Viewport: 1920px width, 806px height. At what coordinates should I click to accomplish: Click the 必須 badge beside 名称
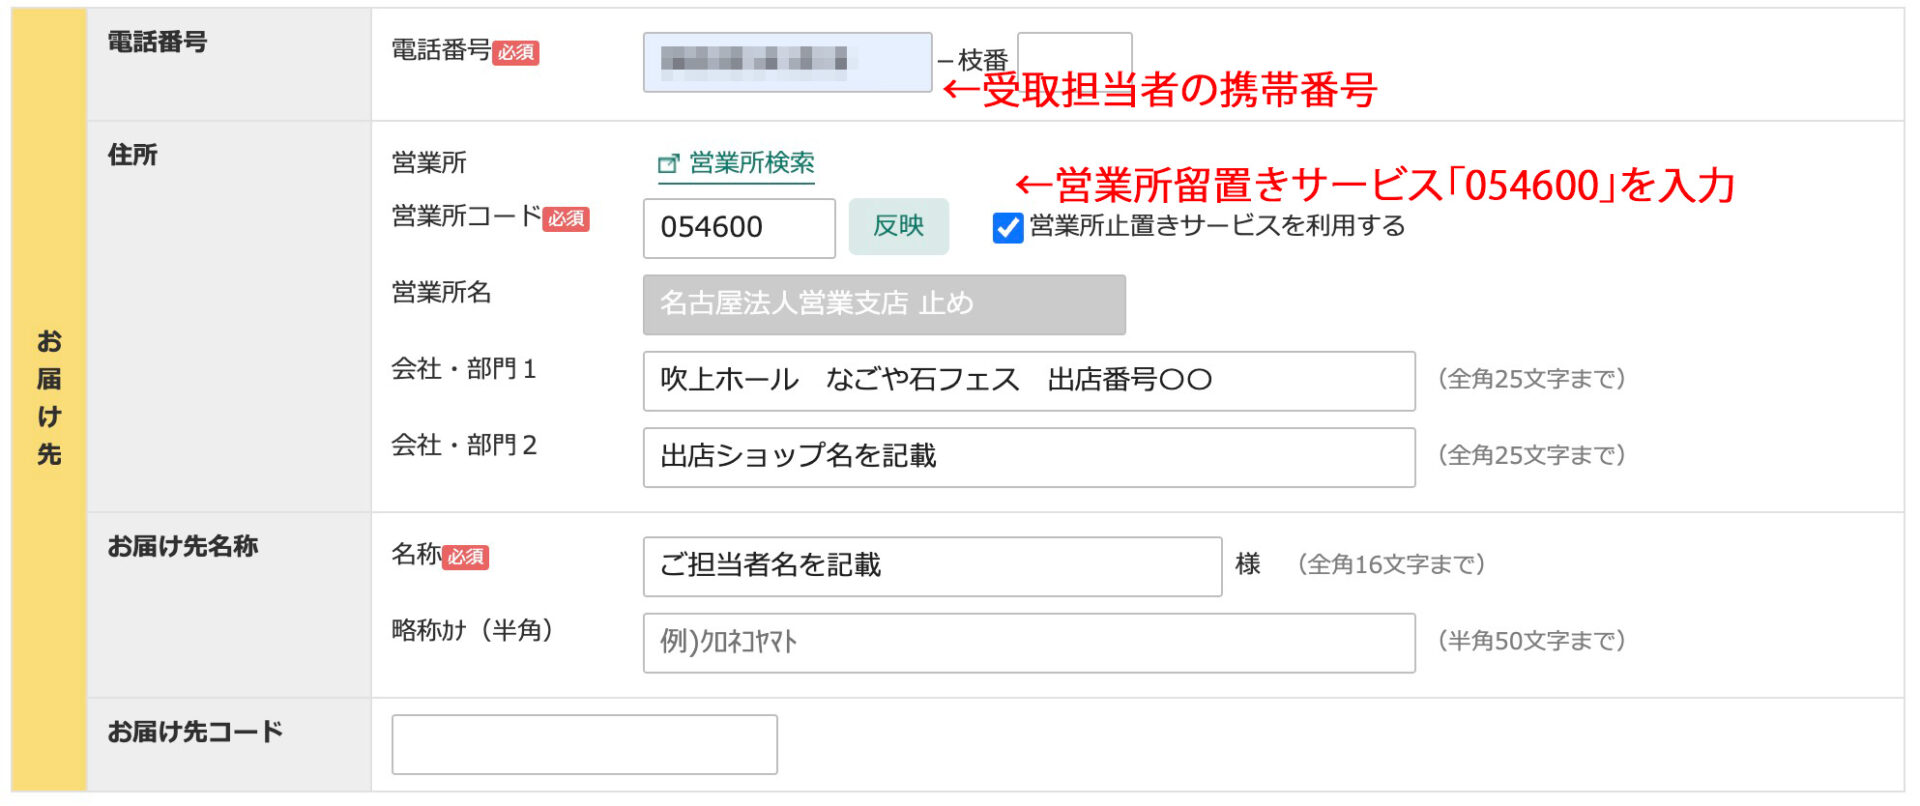465,557
